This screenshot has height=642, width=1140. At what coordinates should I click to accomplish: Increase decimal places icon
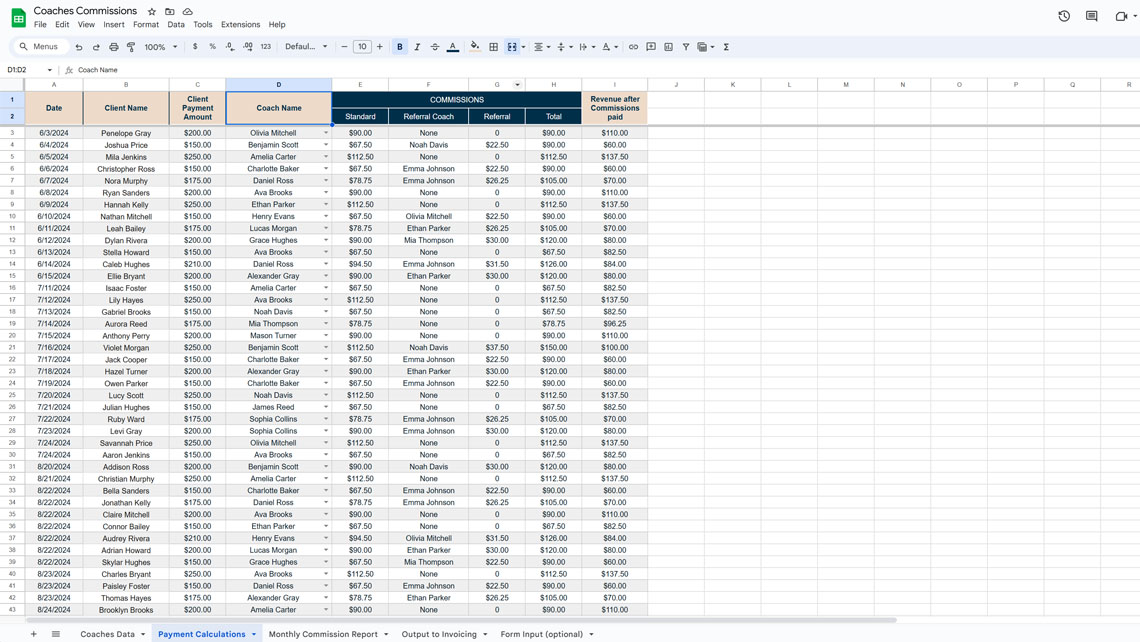pyautogui.click(x=248, y=47)
